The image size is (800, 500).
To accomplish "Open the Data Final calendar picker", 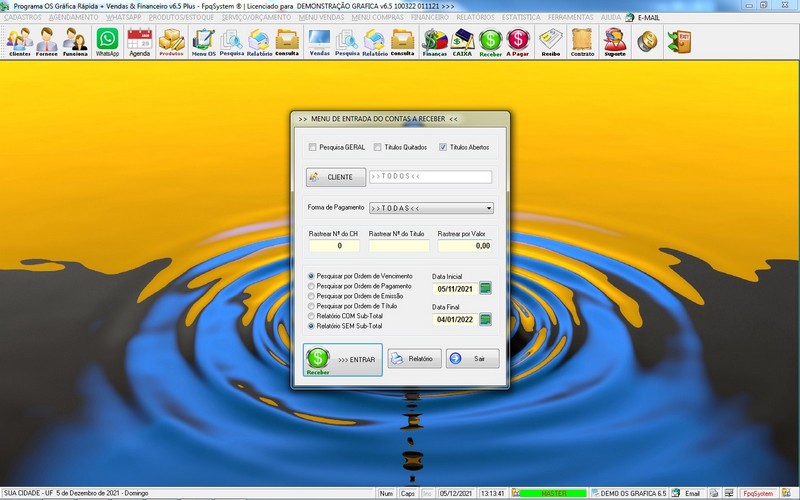I will click(486, 320).
